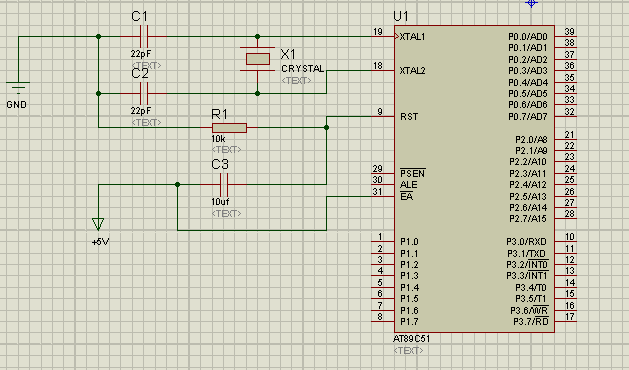Click the GND ground terminal symbol

18,87
